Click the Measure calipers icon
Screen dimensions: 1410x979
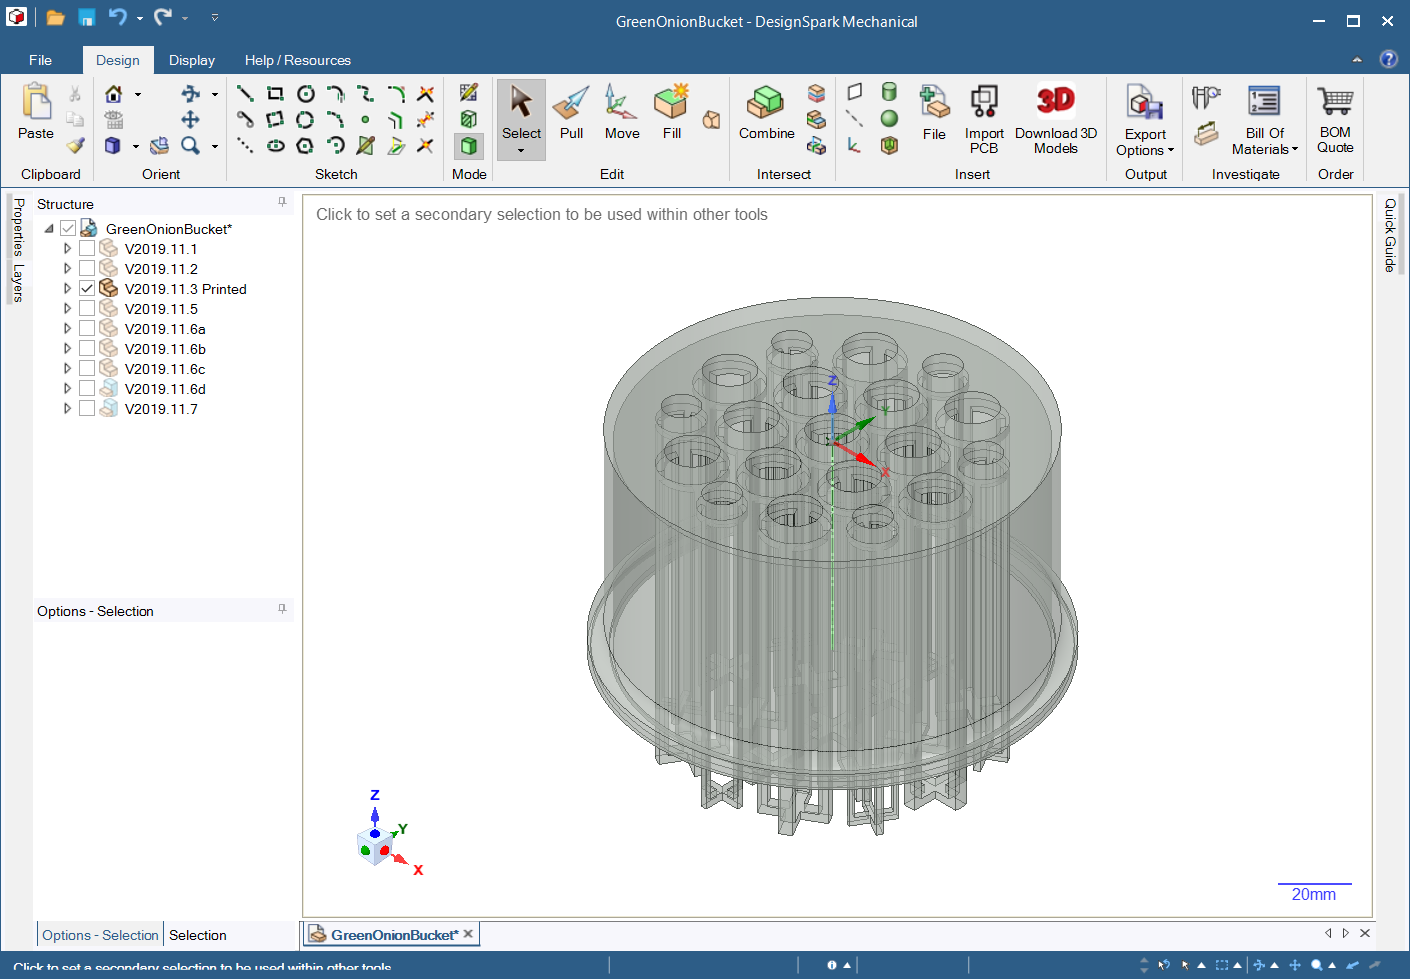[1206, 97]
